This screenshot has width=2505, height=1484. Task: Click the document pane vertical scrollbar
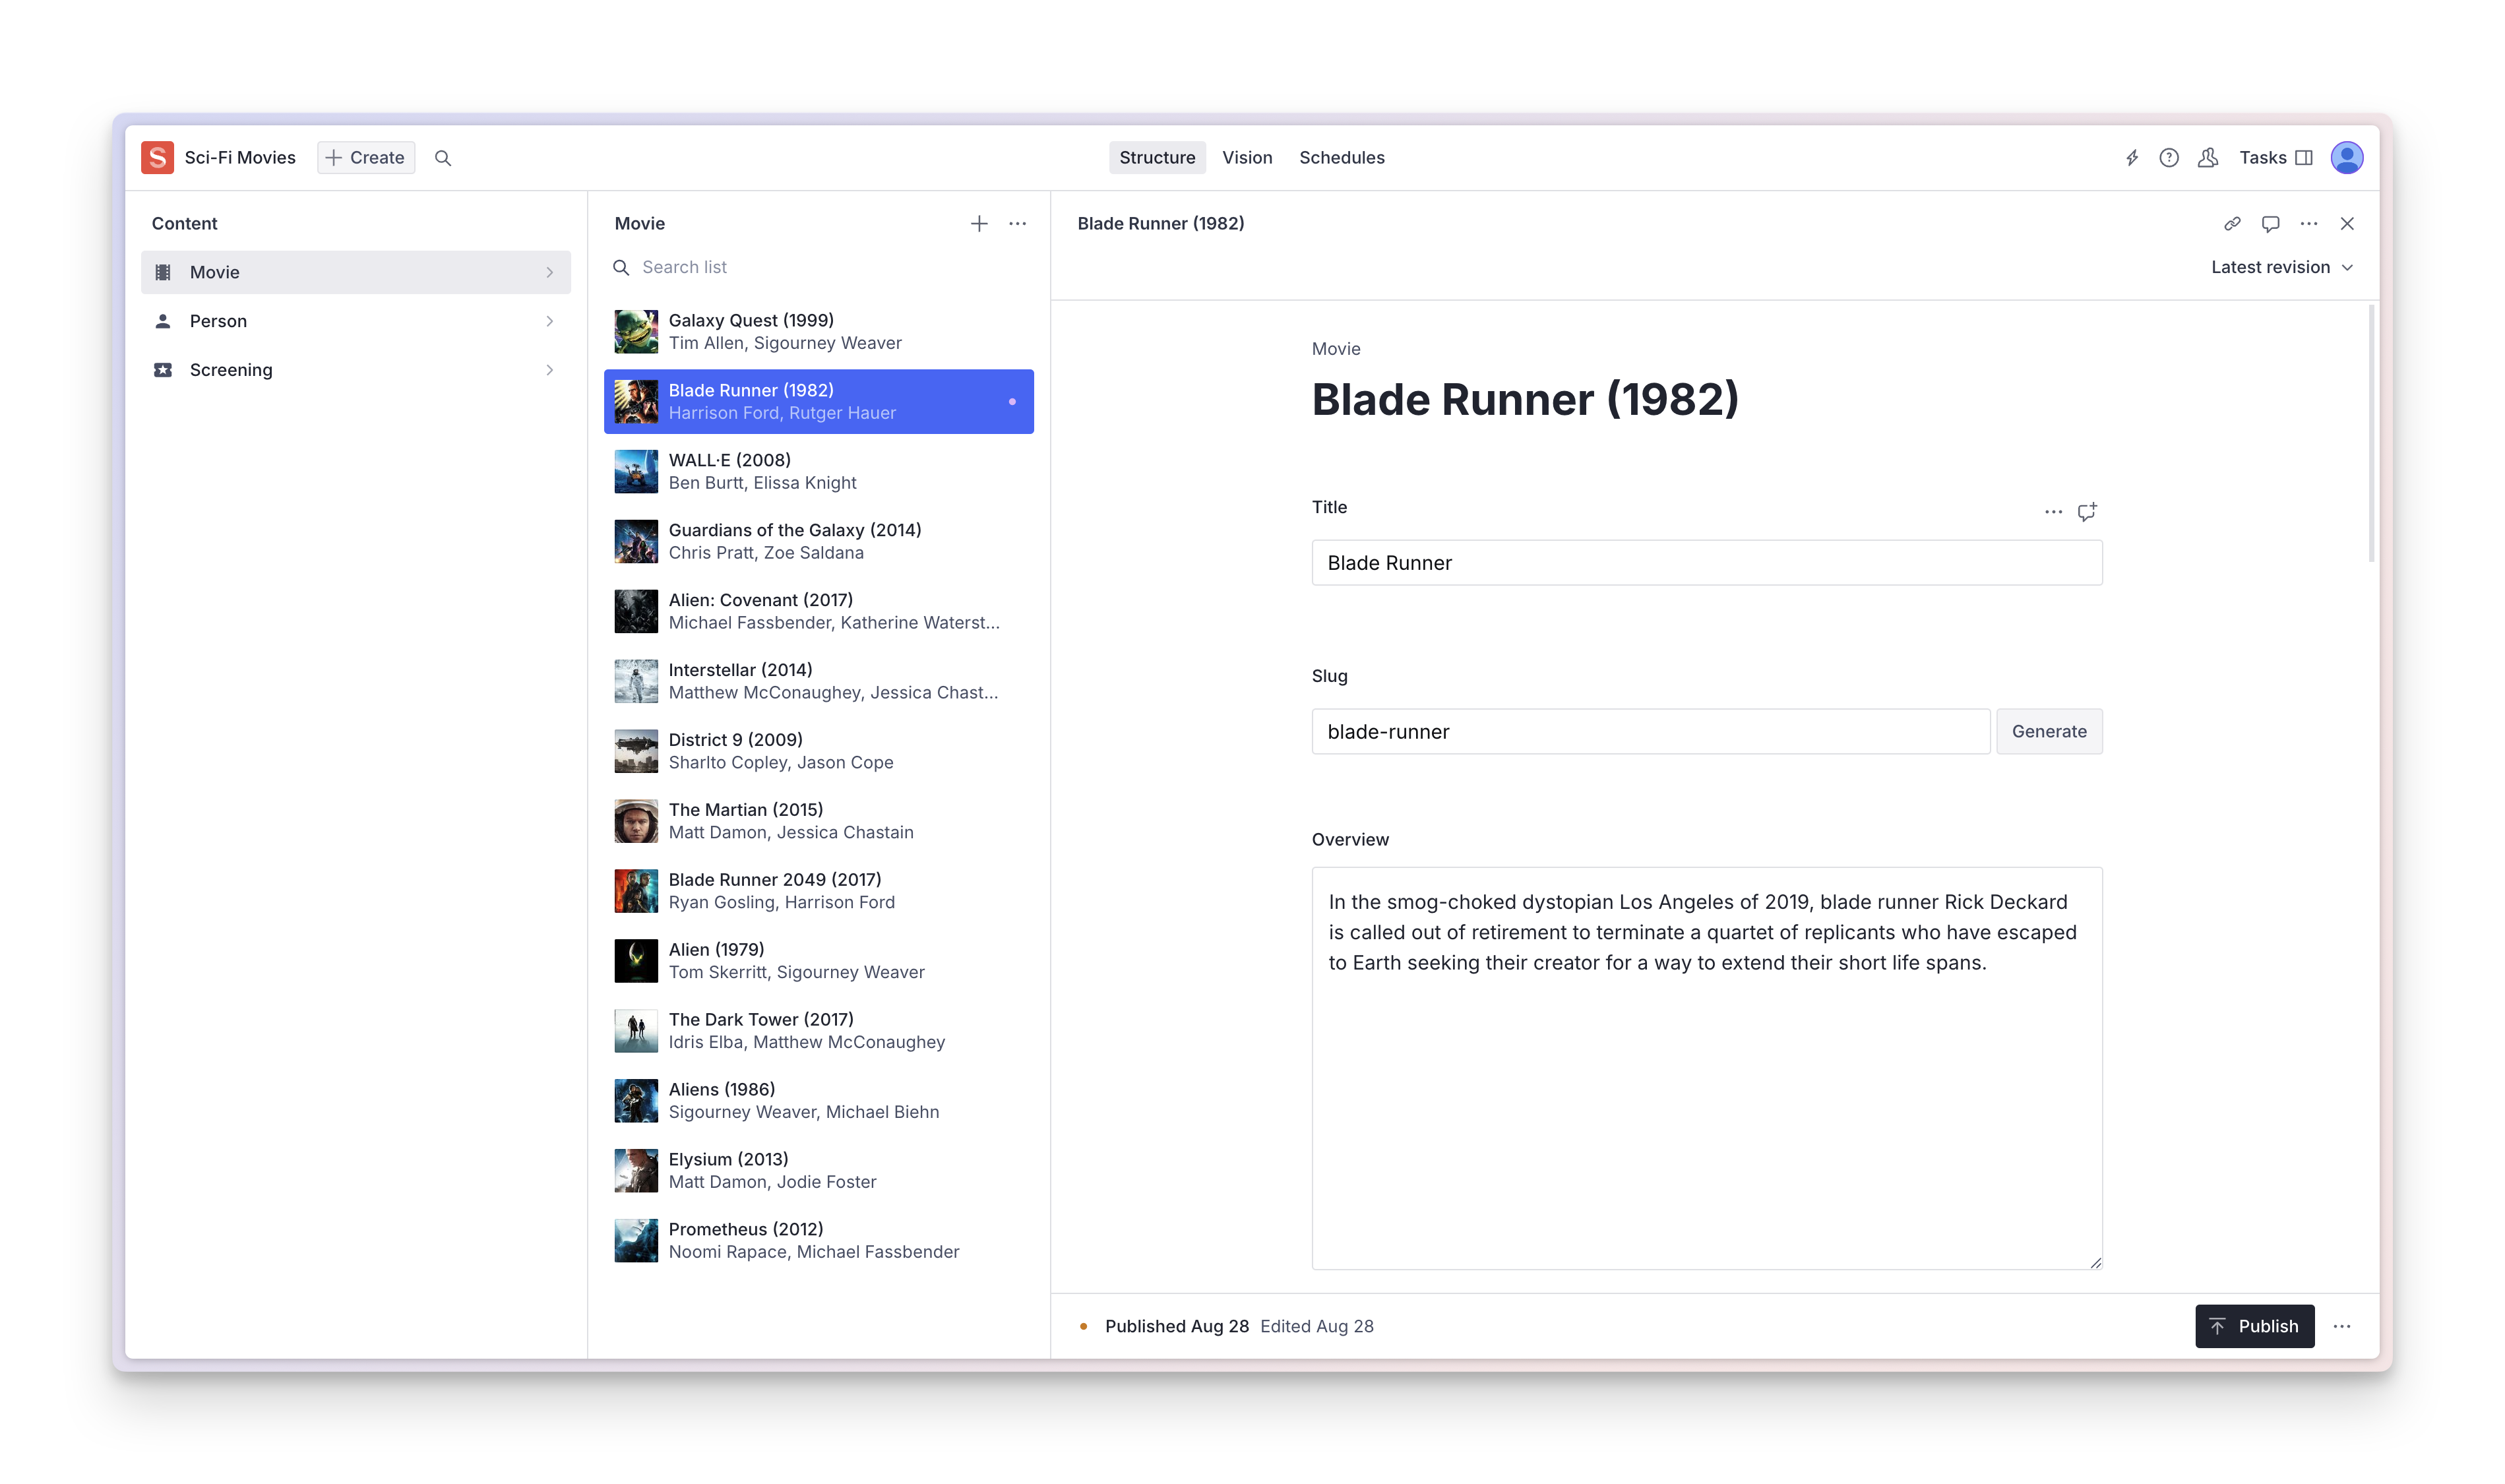[2371, 435]
